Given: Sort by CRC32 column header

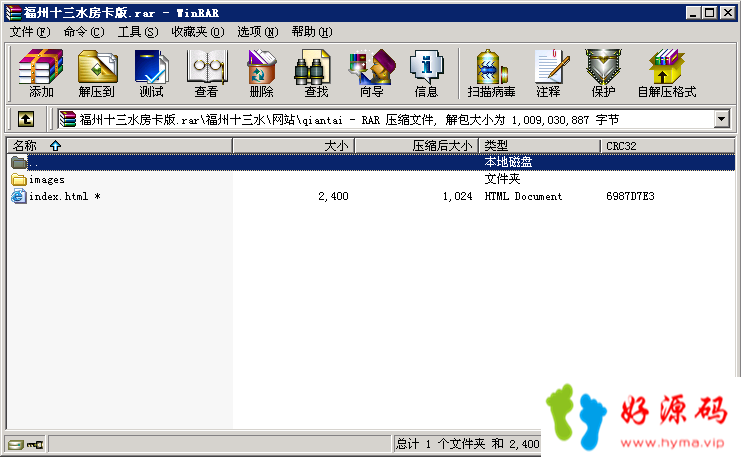Looking at the screenshot, I should pos(667,146).
